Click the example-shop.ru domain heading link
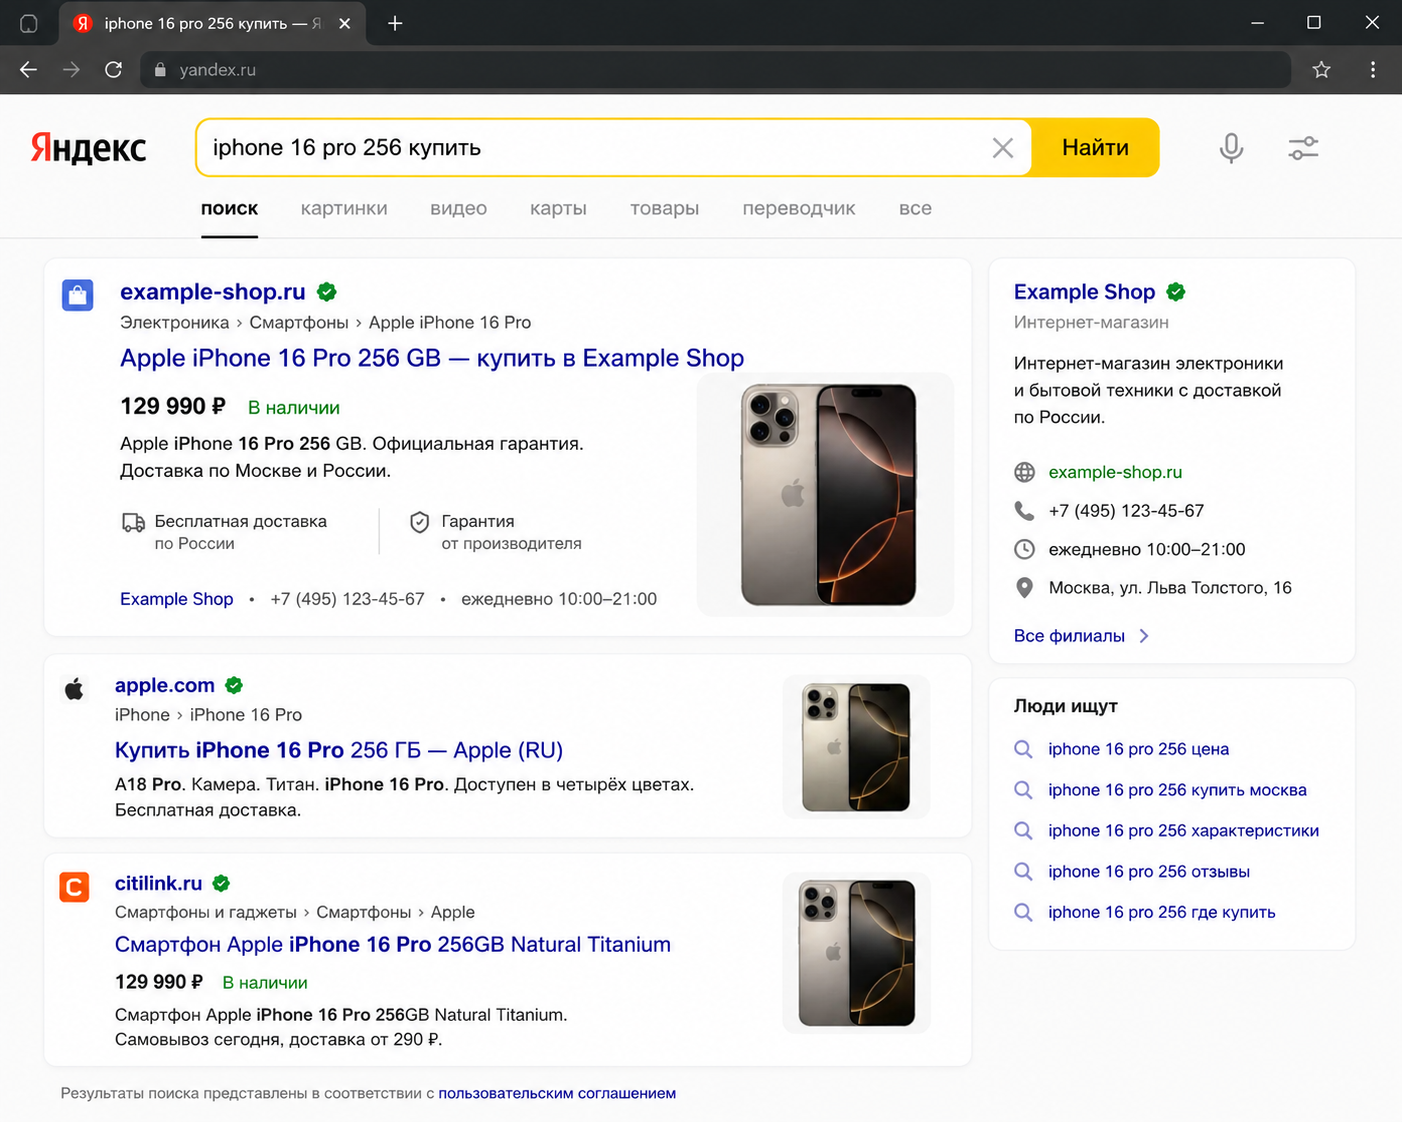 (213, 292)
